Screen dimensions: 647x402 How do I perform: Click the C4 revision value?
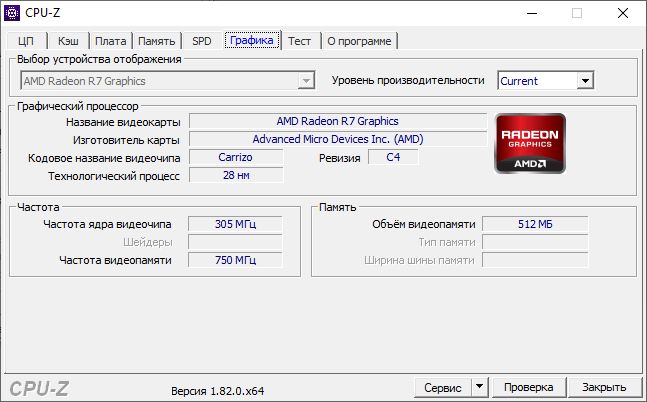(393, 157)
